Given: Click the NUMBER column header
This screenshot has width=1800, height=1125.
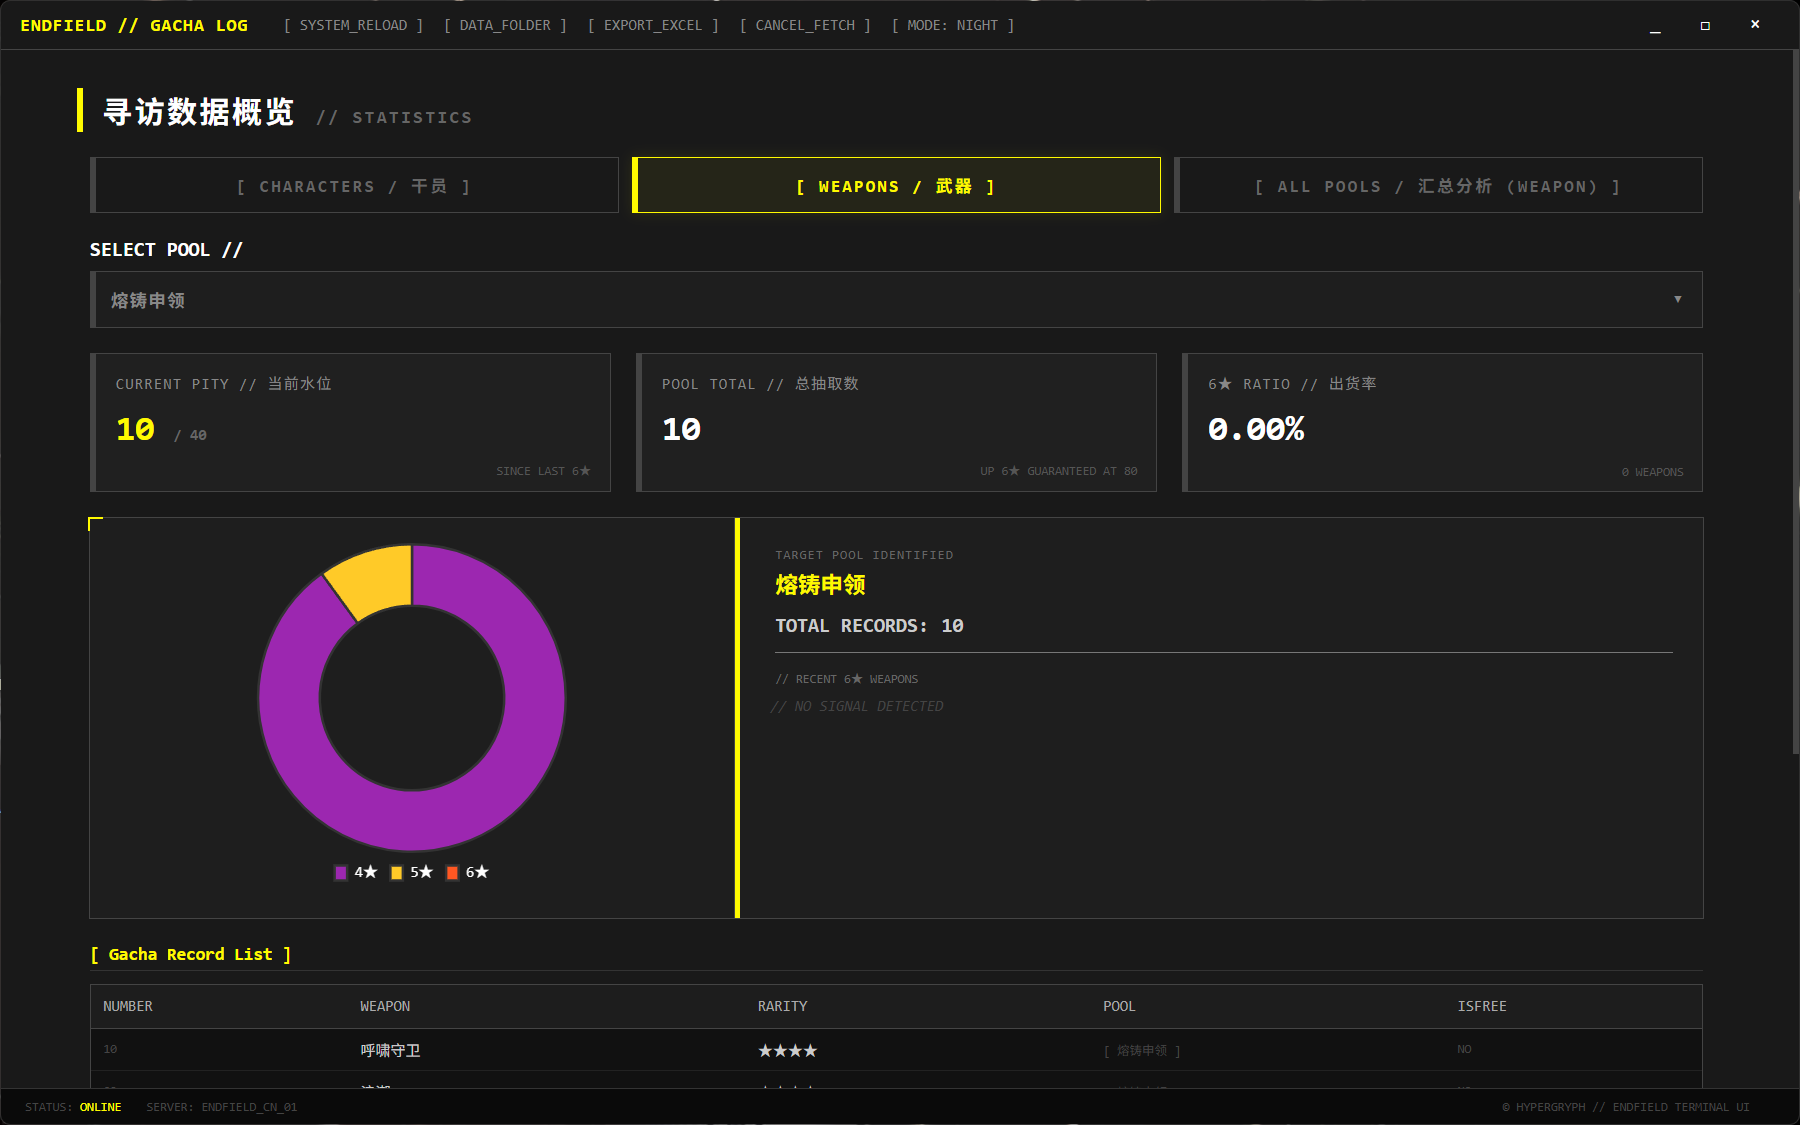Looking at the screenshot, I should click(x=128, y=1006).
